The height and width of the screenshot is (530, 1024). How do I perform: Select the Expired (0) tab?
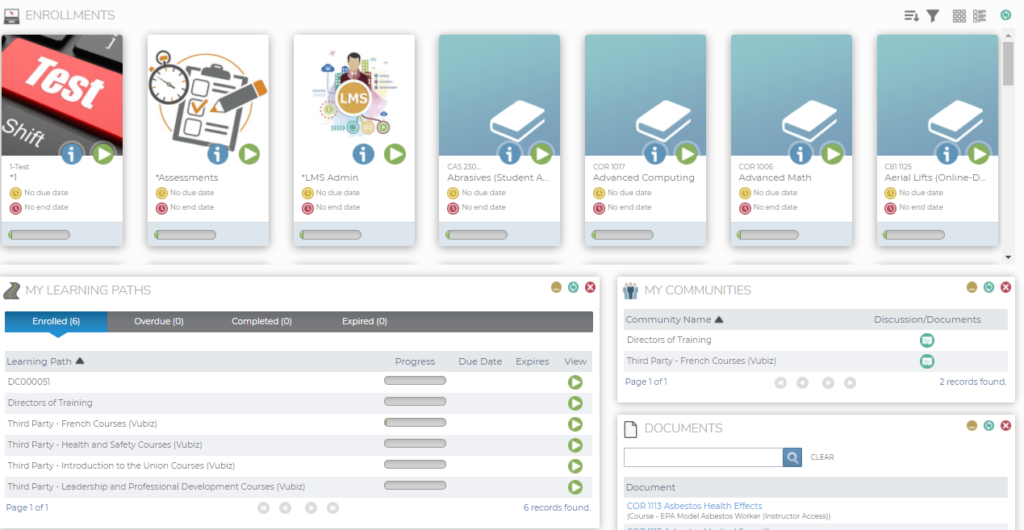364,321
